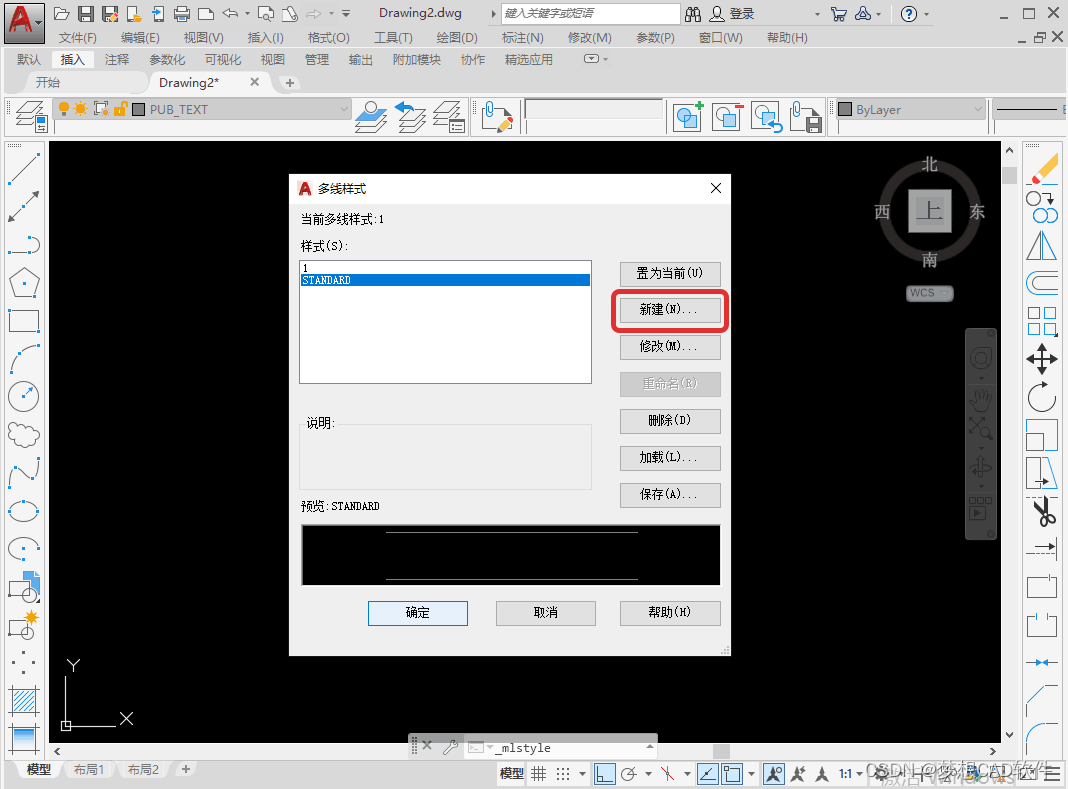Viewport: 1068px width, 789px height.
Task: Toggle polar tracking in status bar
Action: (629, 773)
